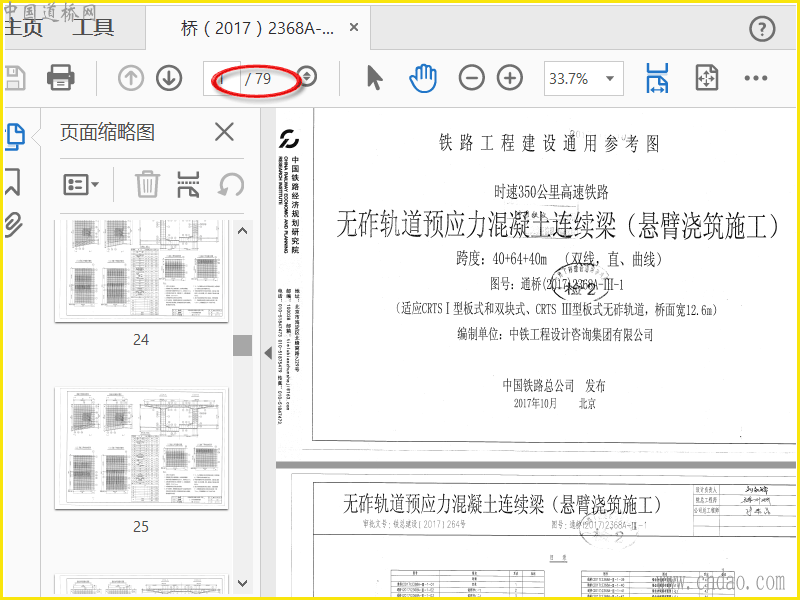The height and width of the screenshot is (600, 800).
Task: Open the thumbnail options list dropdown
Action: click(x=81, y=185)
